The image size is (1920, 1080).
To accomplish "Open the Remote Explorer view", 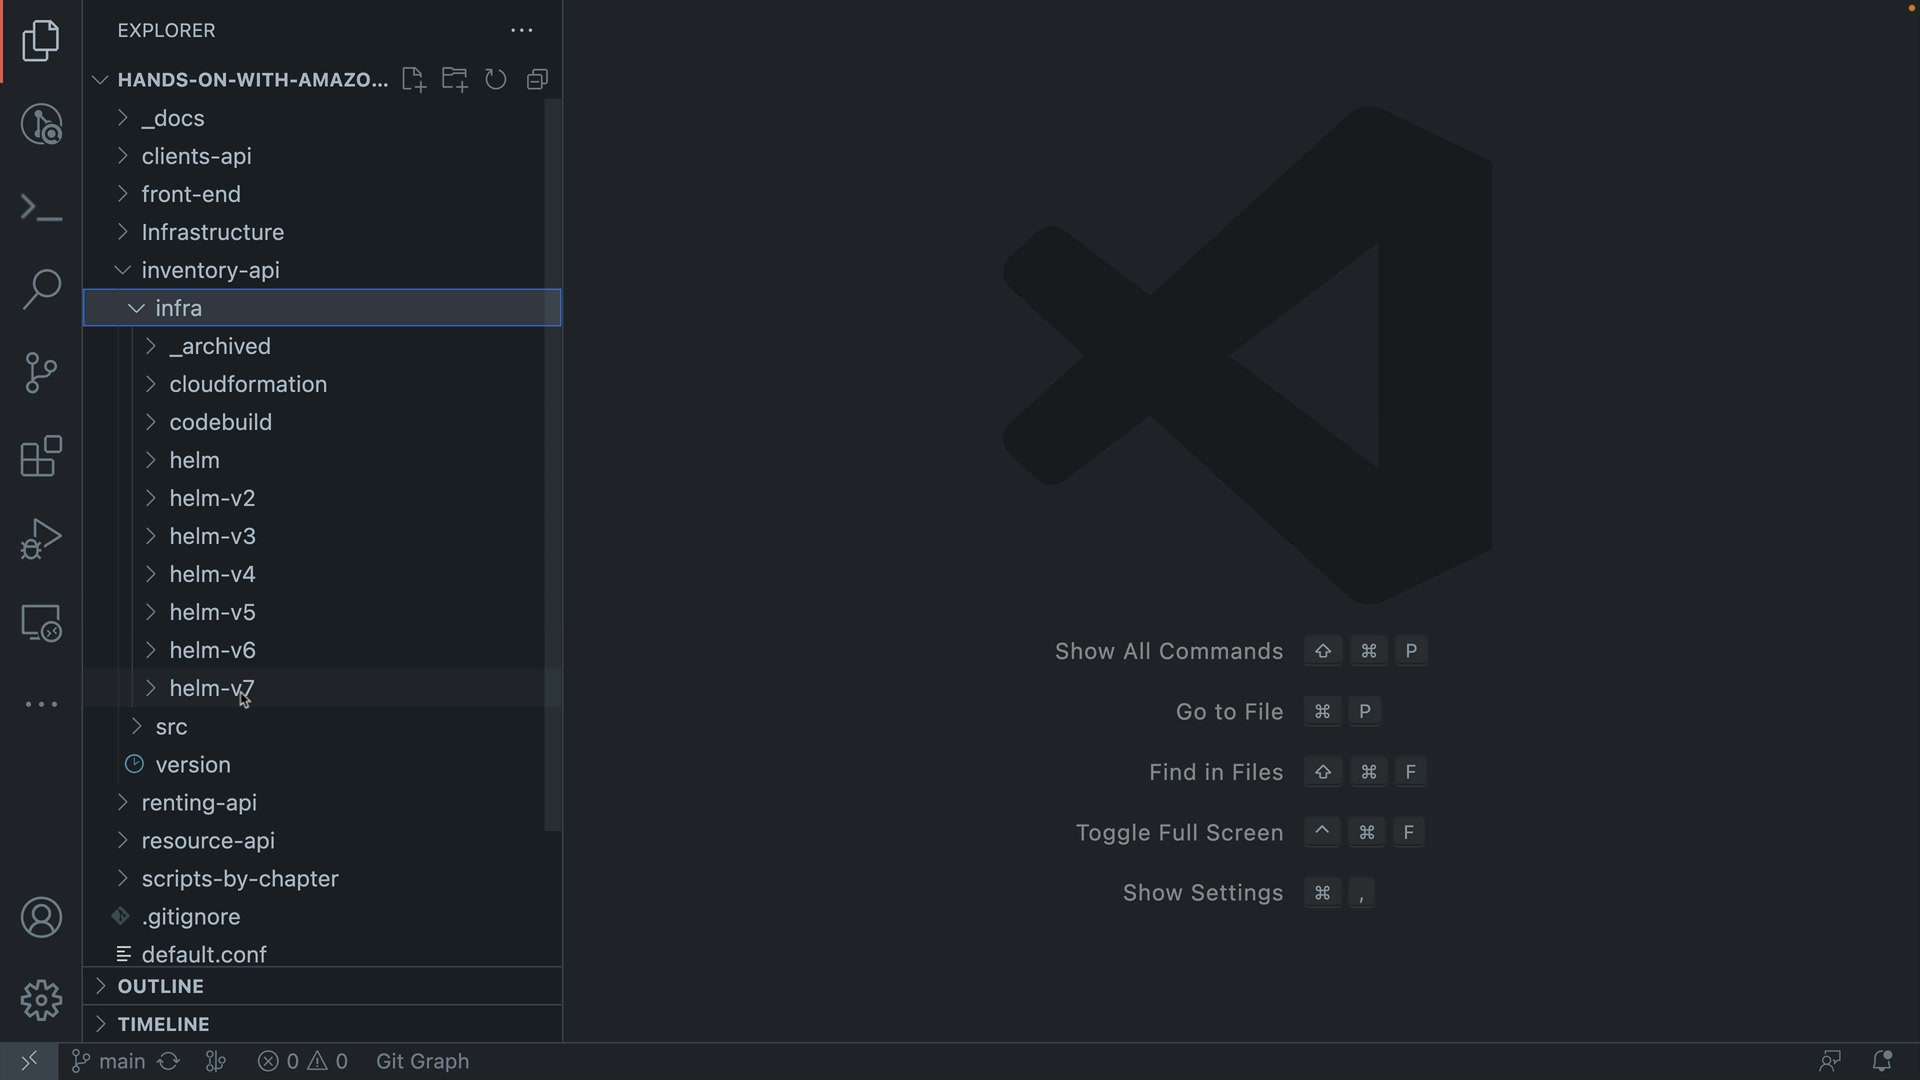I will coord(41,623).
